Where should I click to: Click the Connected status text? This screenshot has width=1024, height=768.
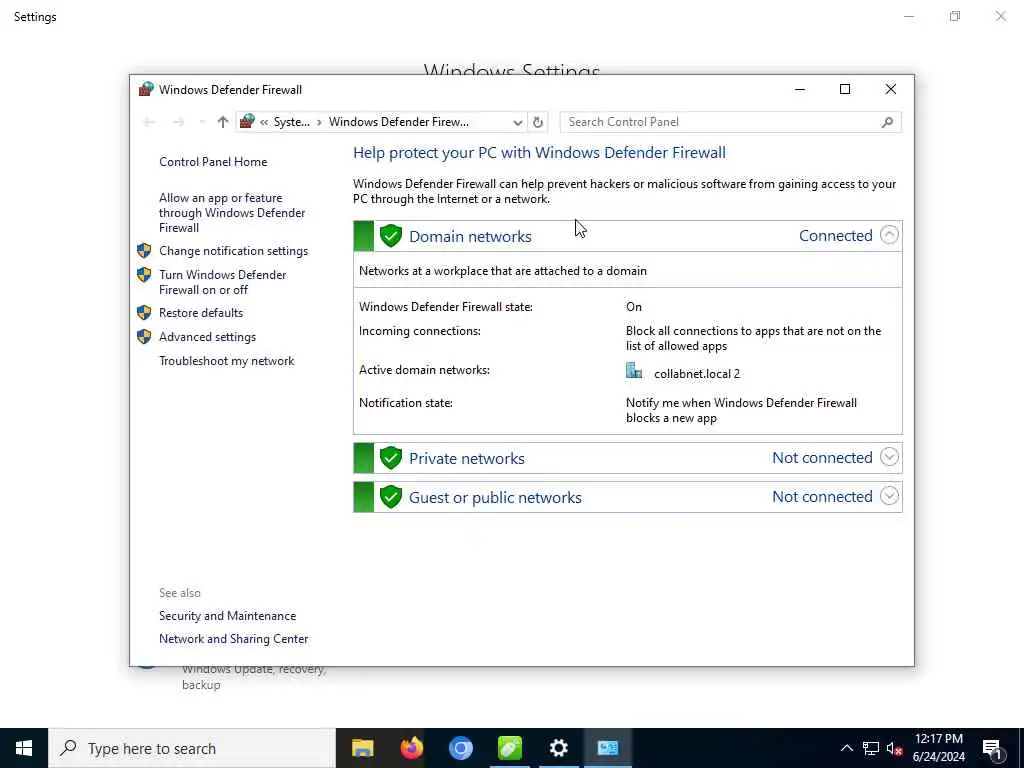point(835,236)
